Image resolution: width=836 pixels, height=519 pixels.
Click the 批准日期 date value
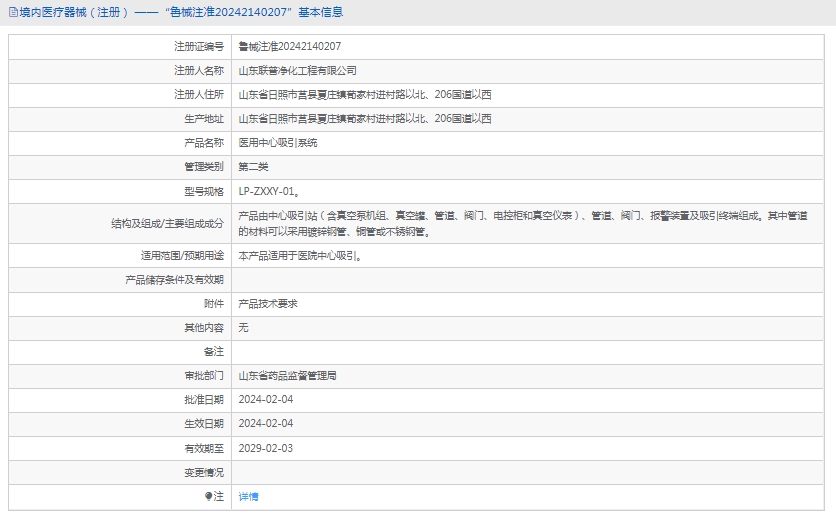(265, 400)
